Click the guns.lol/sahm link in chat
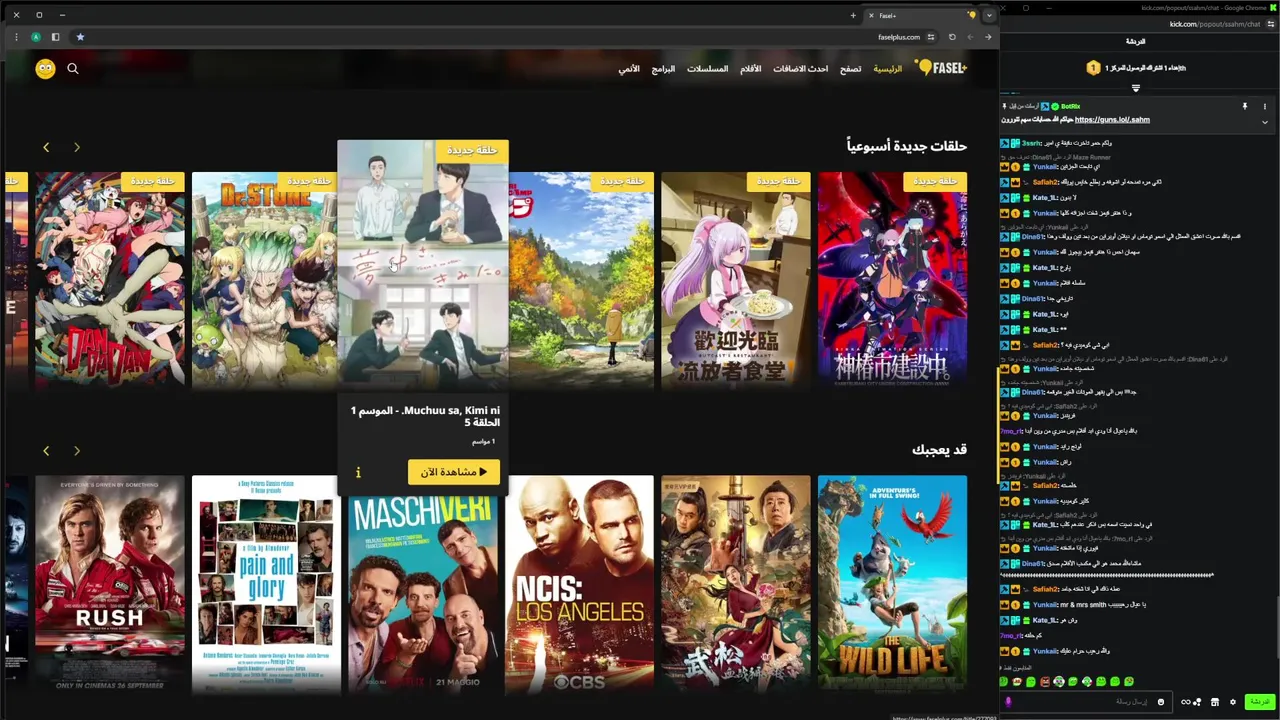Image resolution: width=1280 pixels, height=720 pixels. (x=1112, y=120)
